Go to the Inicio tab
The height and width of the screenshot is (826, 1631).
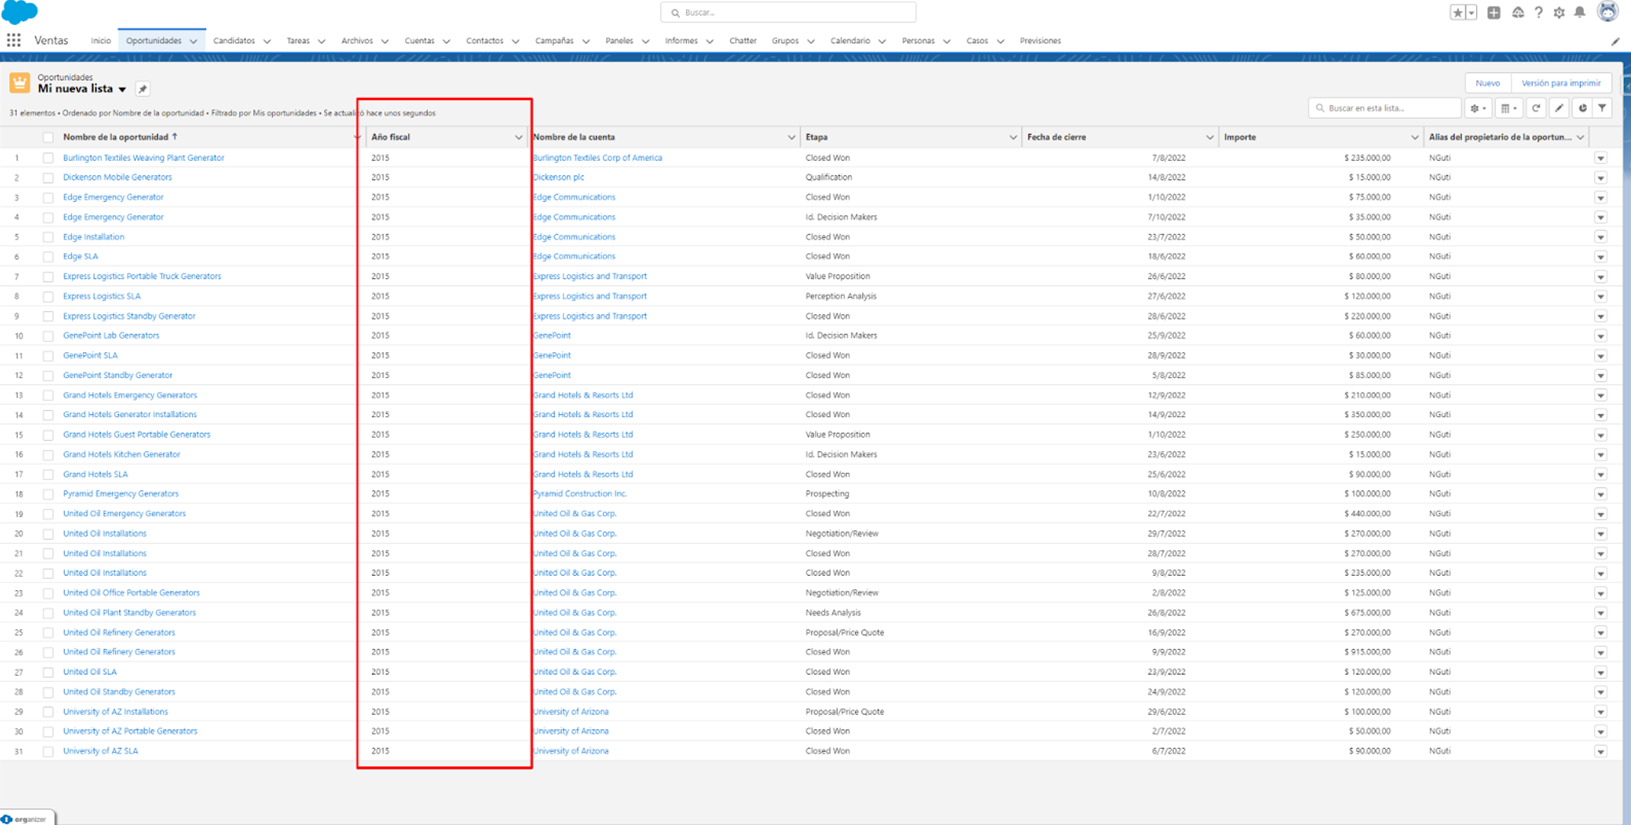pyautogui.click(x=101, y=41)
